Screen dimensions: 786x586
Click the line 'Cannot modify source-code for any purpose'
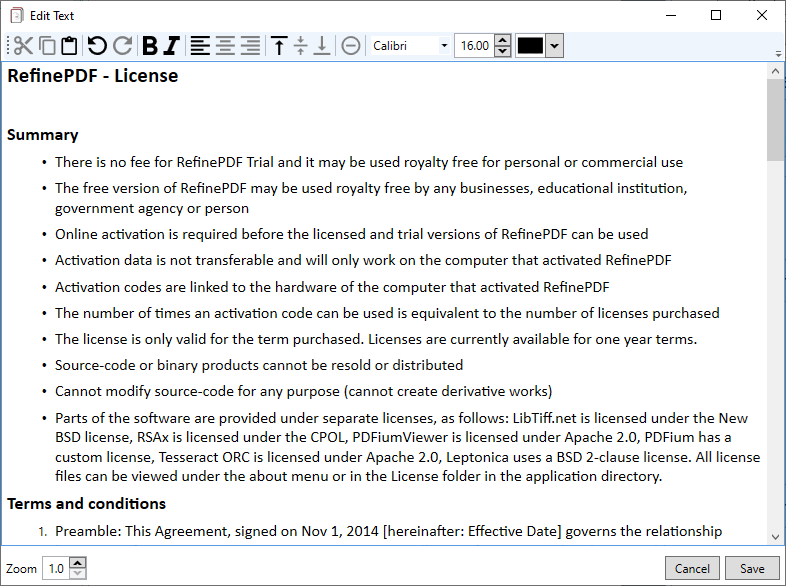(304, 392)
